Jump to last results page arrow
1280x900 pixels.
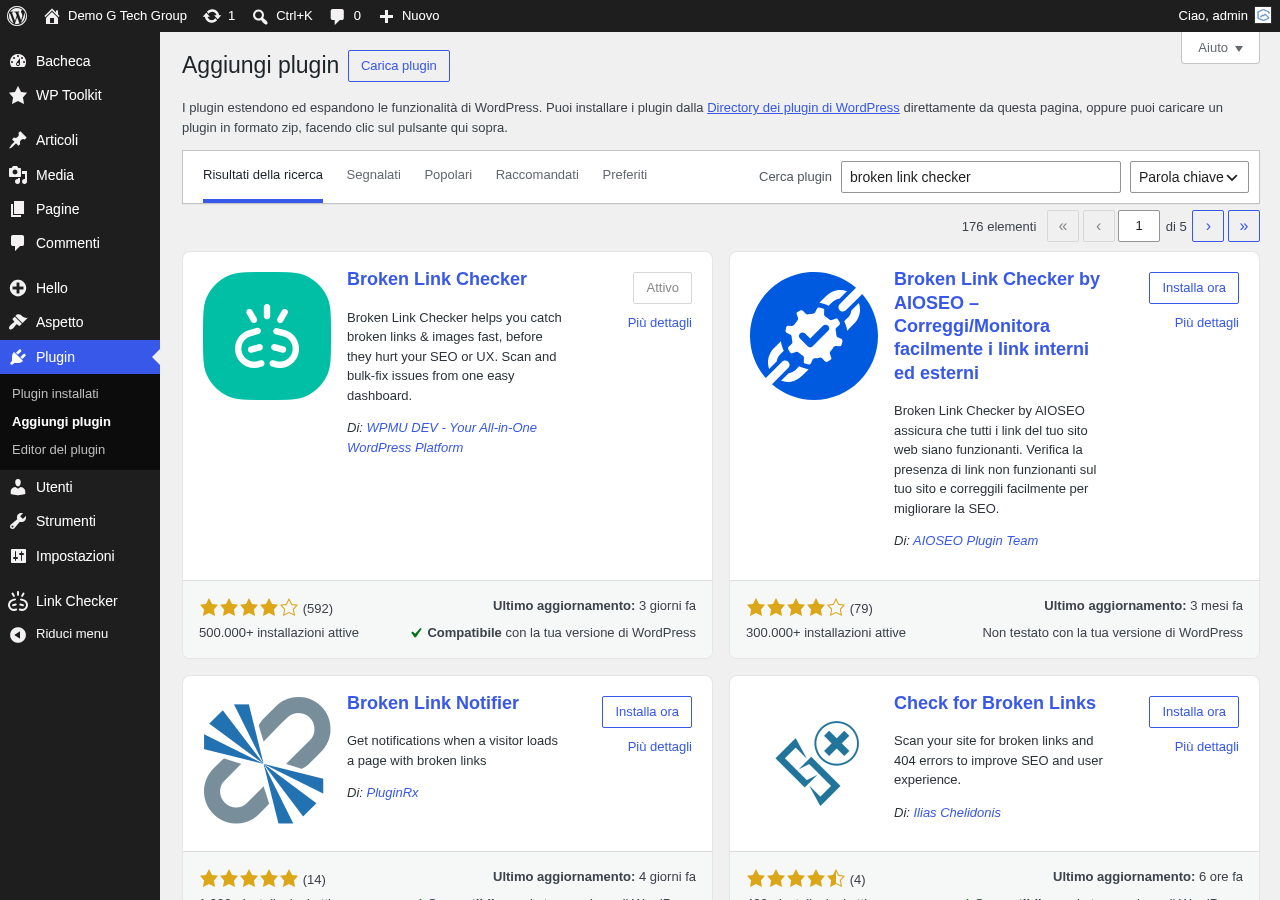tap(1244, 226)
